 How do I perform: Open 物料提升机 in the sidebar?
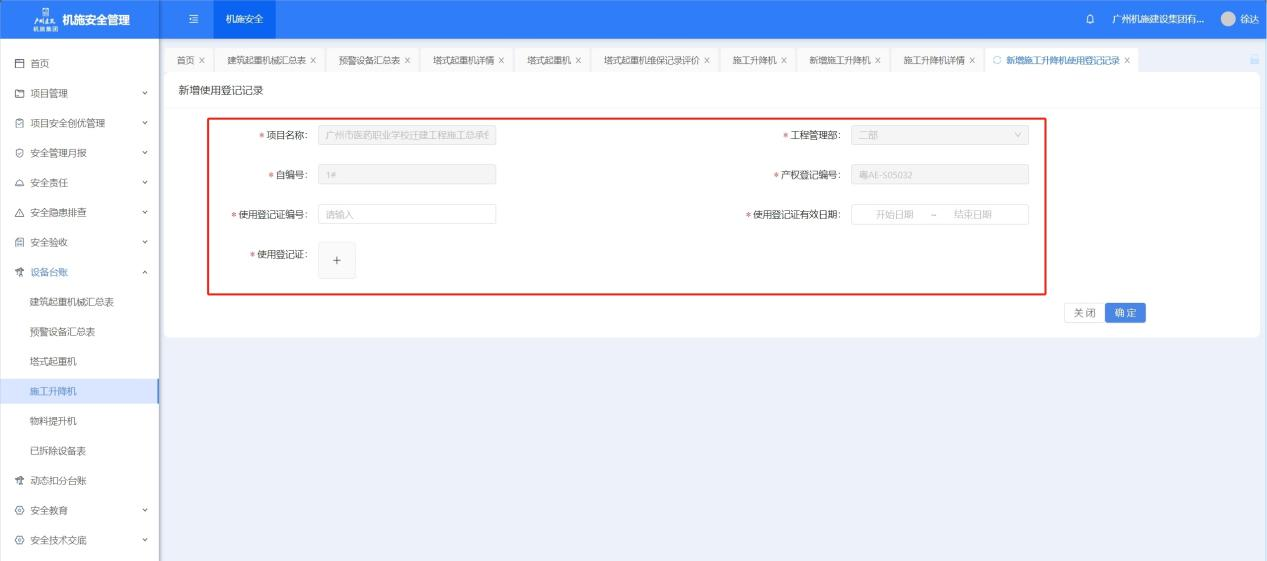[53, 421]
